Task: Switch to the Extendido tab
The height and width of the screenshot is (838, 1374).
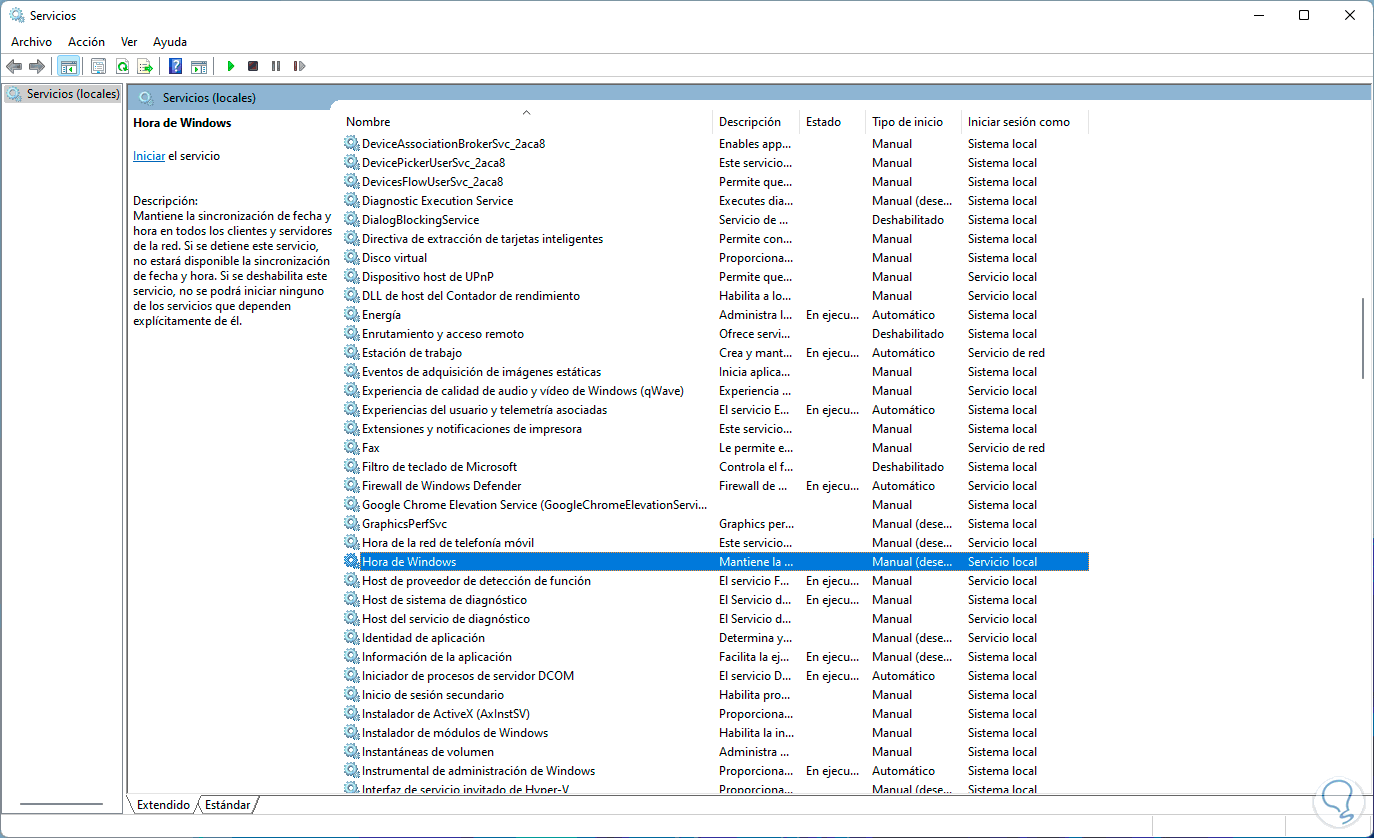Action: click(163, 805)
